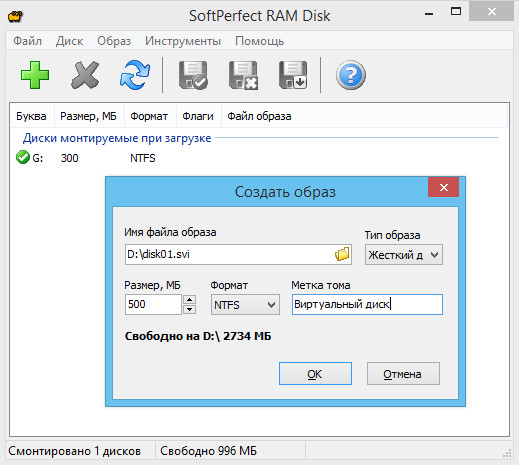Increase size with the up spinner arrow

(x=189, y=299)
